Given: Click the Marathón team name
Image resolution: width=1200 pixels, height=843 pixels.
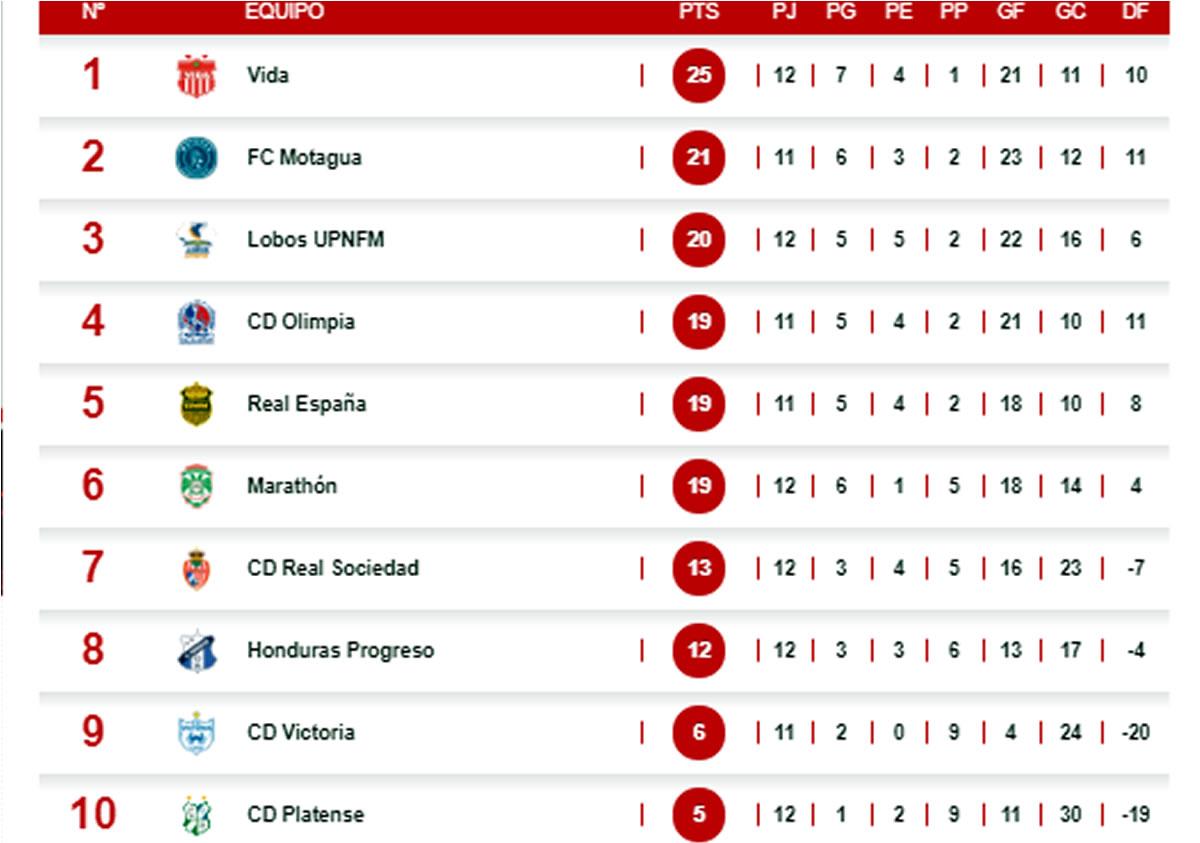Looking at the screenshot, I should click(292, 486).
